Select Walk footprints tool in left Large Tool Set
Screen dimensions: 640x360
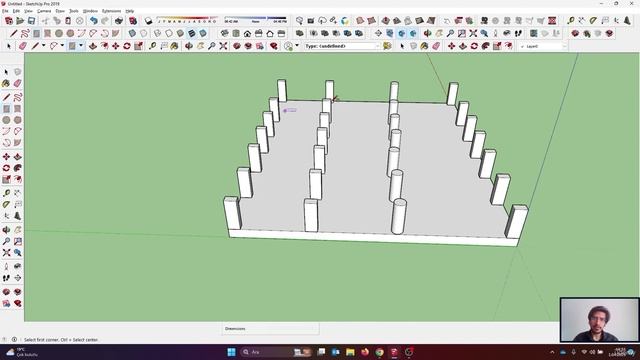coord(6,278)
